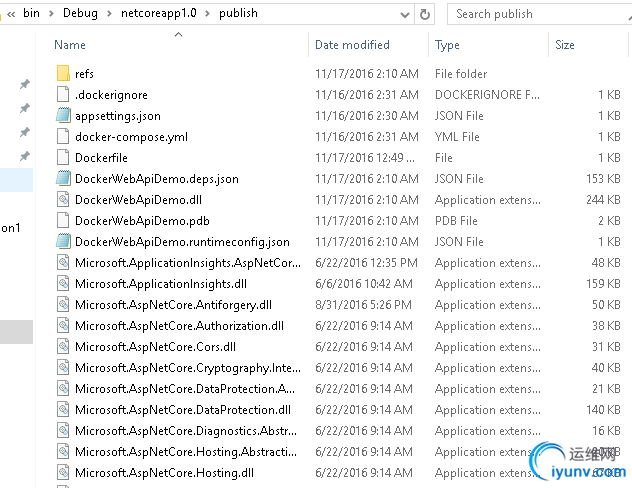Navigate to bin in the breadcrumb
632x488 pixels.
pos(31,13)
